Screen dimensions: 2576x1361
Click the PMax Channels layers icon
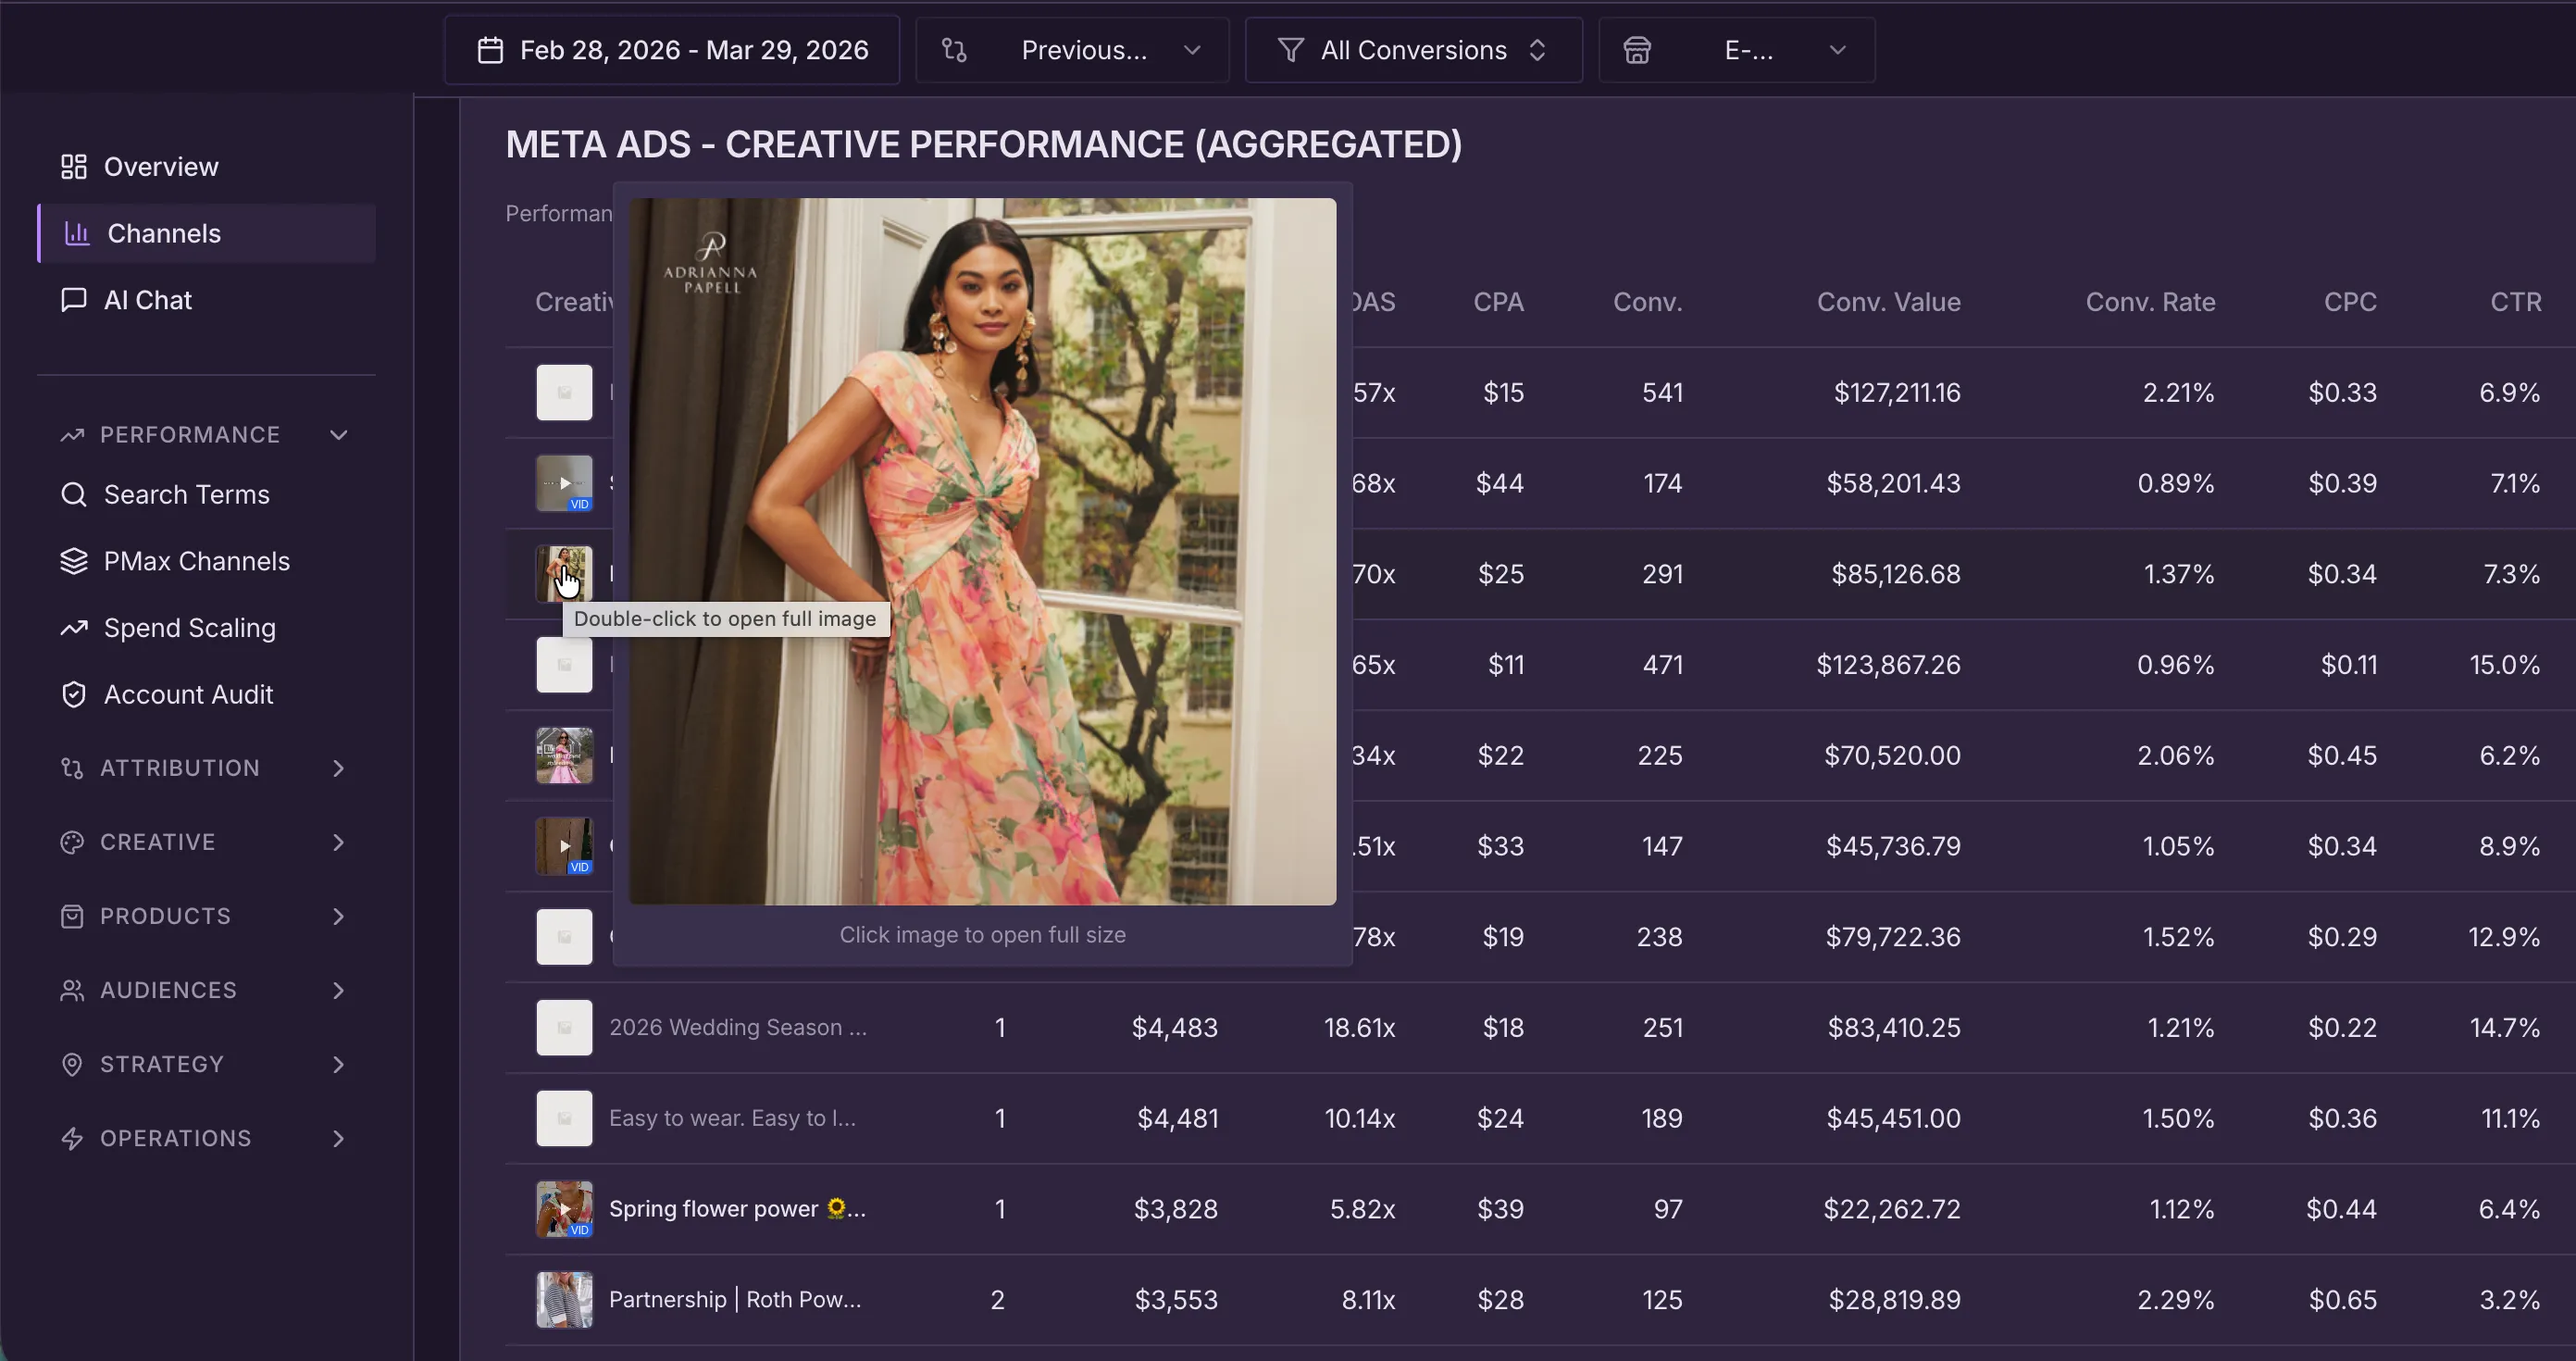[73, 561]
